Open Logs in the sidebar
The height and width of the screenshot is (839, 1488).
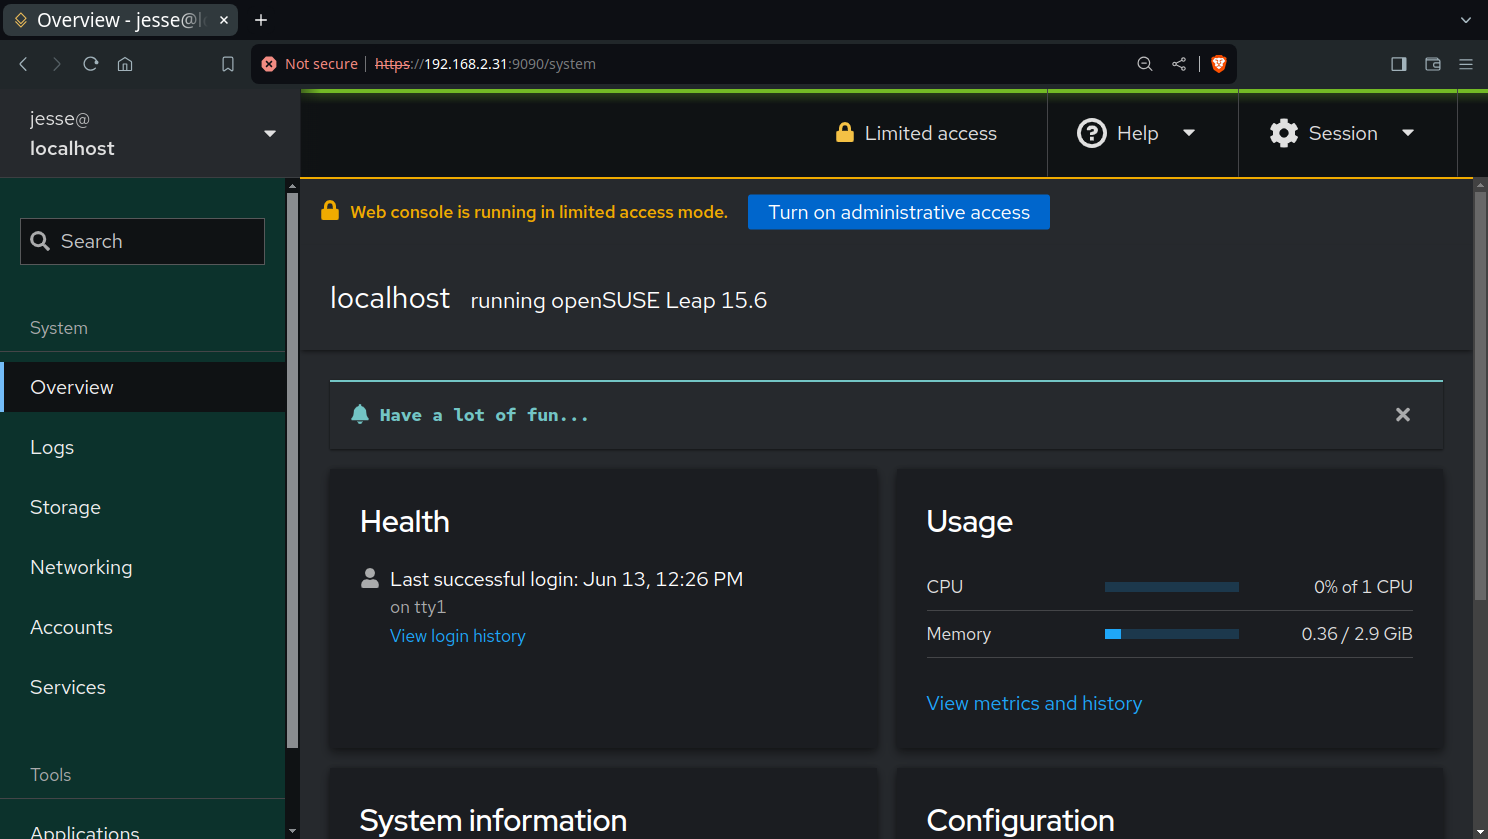pos(143,447)
